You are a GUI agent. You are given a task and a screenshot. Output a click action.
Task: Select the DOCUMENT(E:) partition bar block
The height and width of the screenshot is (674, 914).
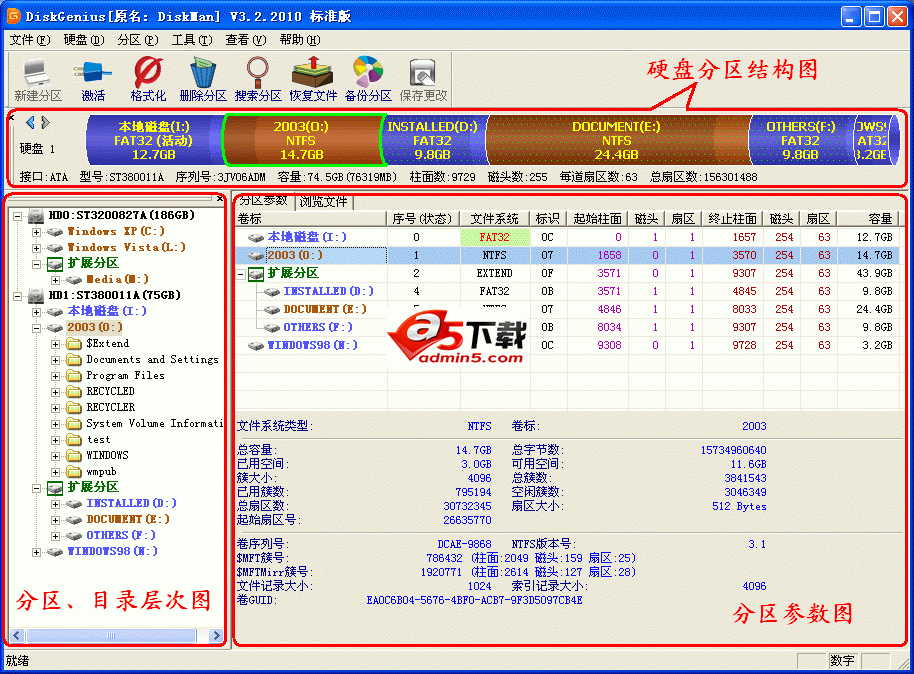pyautogui.click(x=616, y=141)
